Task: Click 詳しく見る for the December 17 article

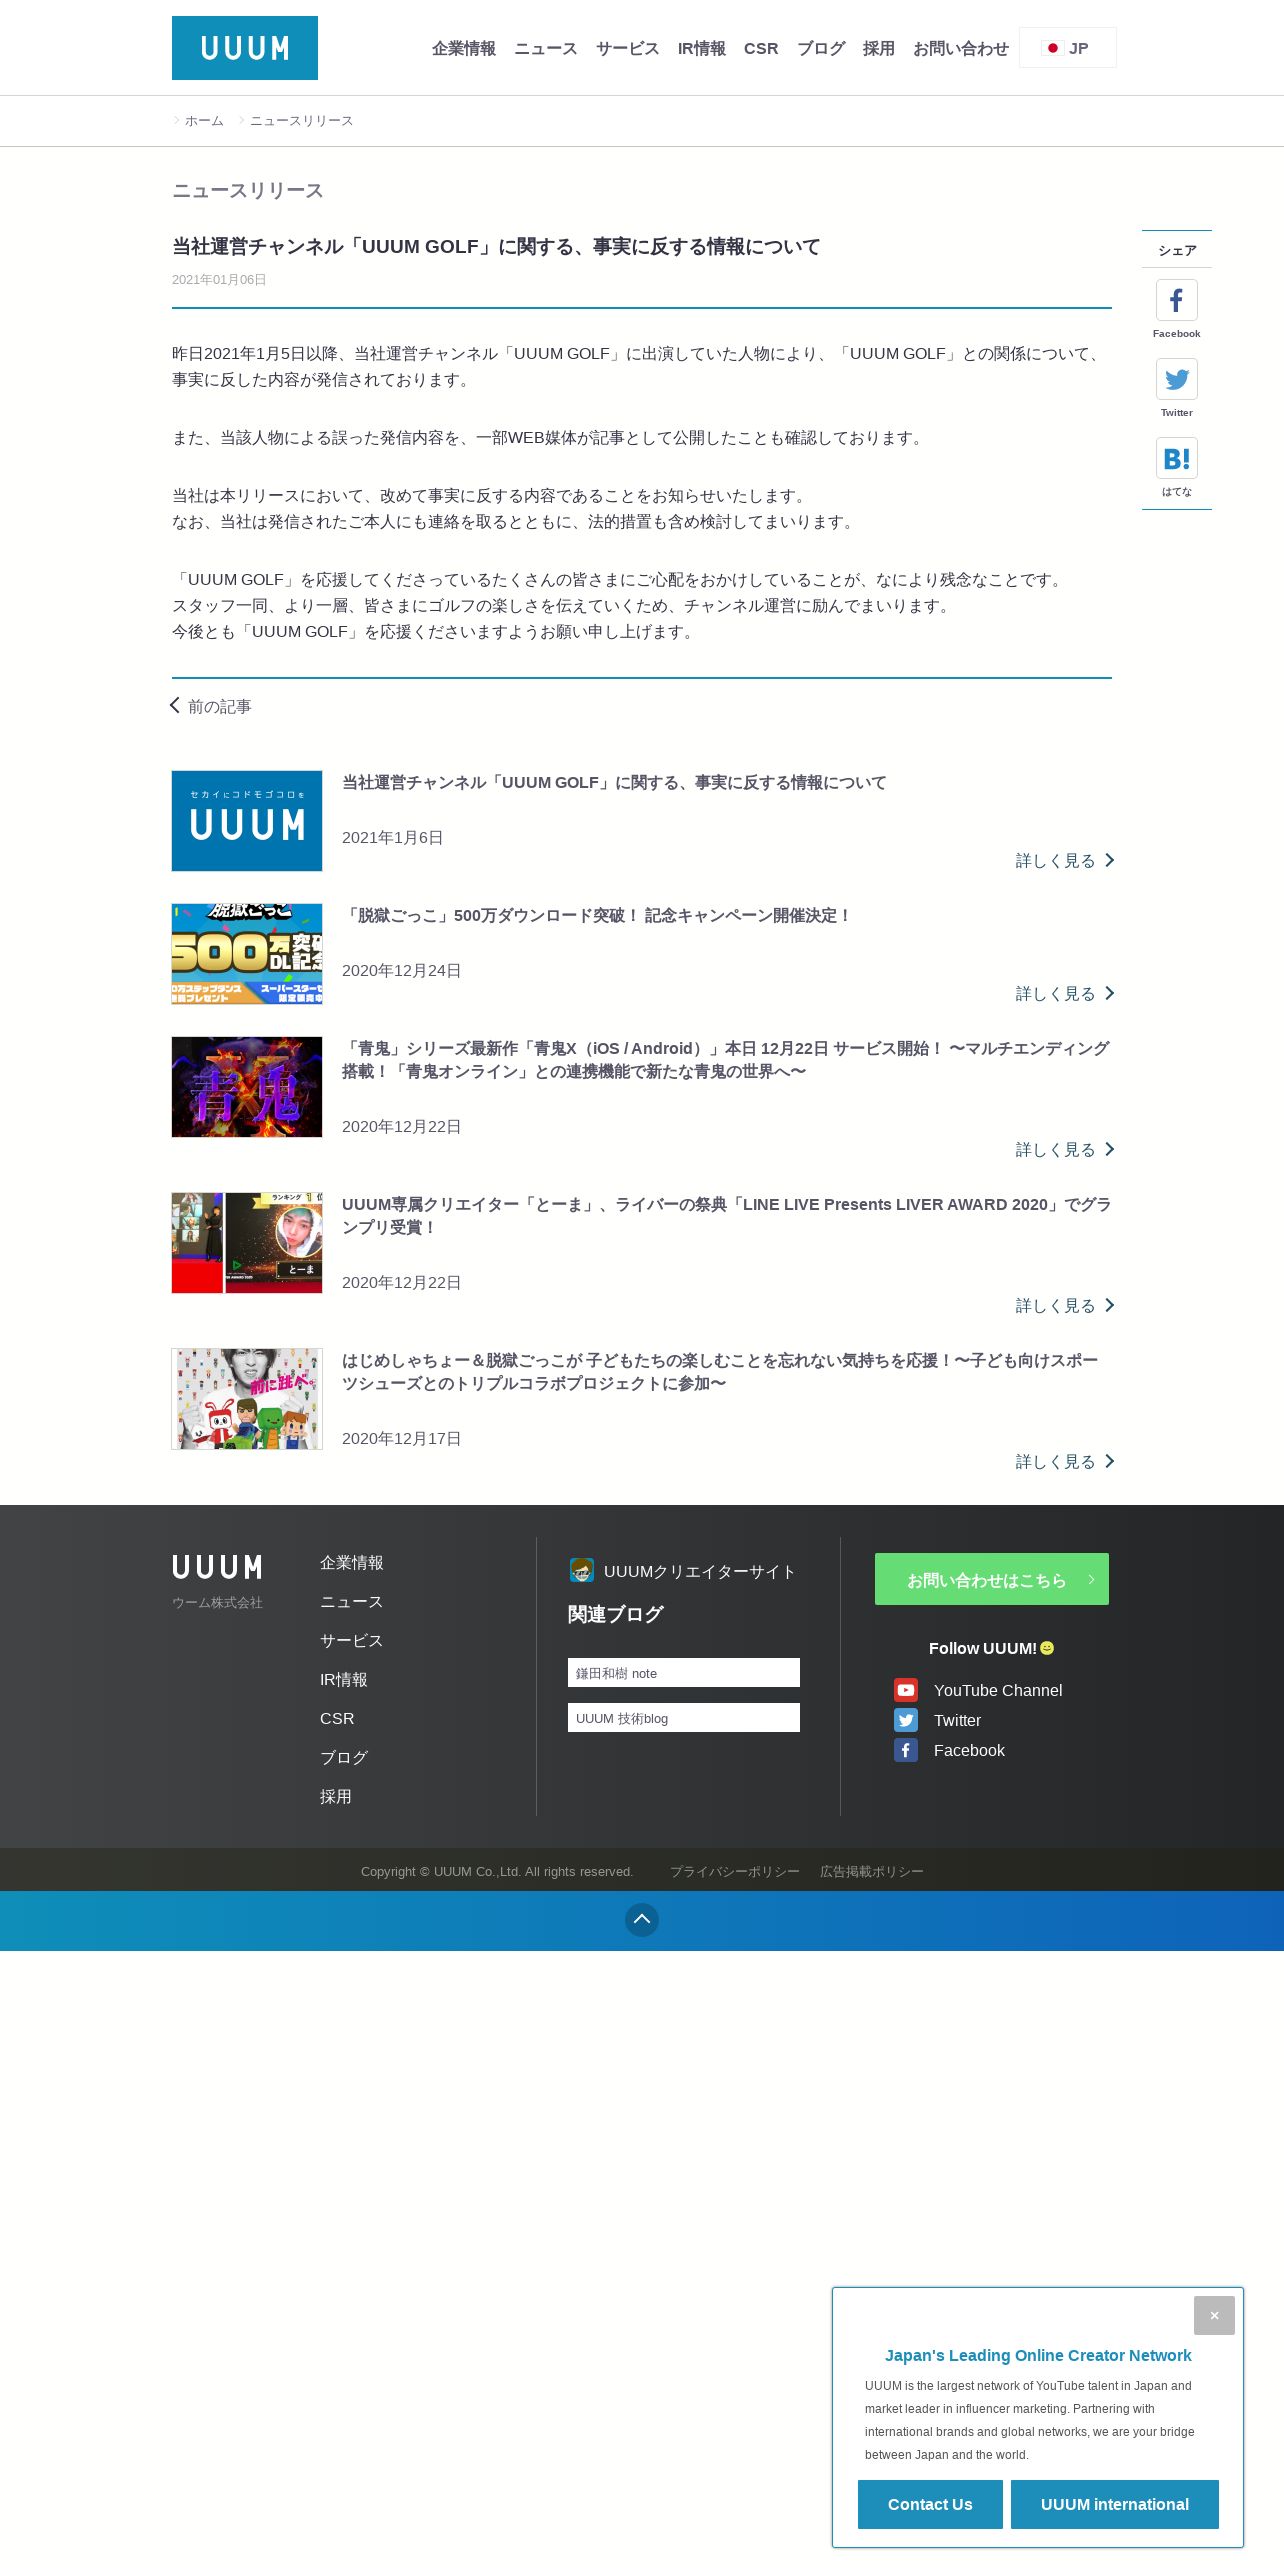Action: pos(1065,1462)
